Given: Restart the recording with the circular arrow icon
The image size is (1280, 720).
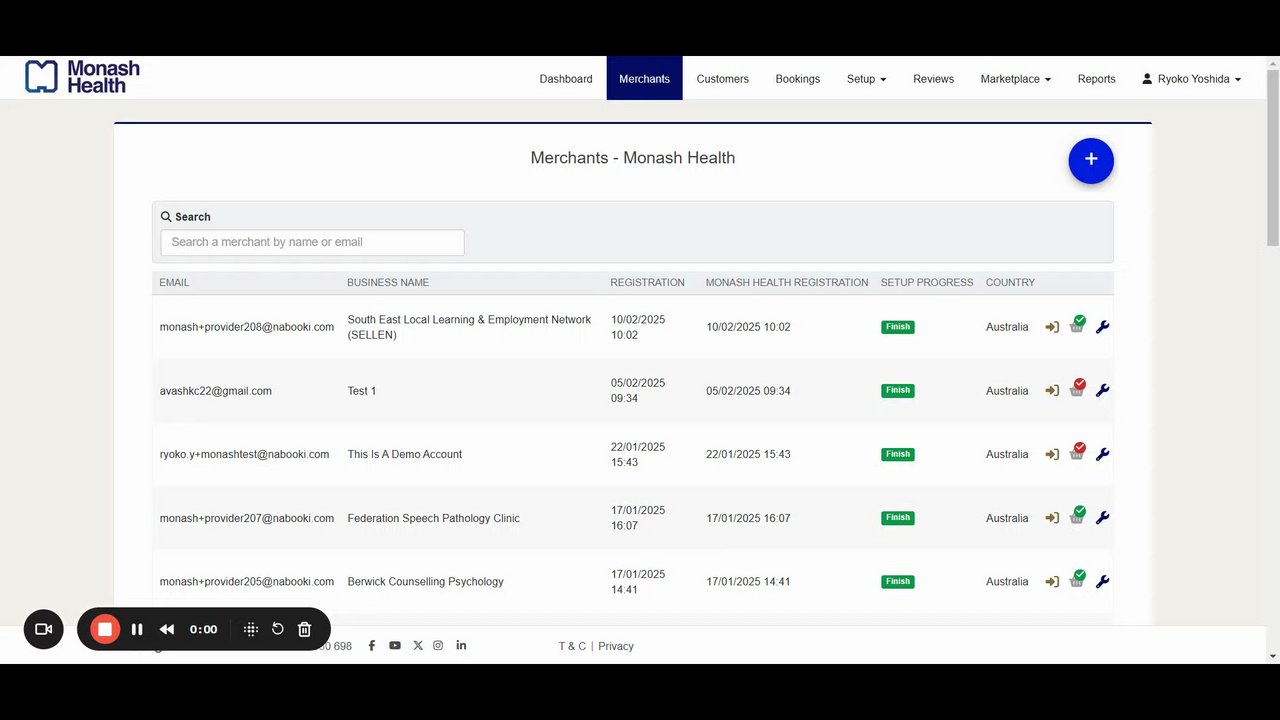Looking at the screenshot, I should point(278,629).
